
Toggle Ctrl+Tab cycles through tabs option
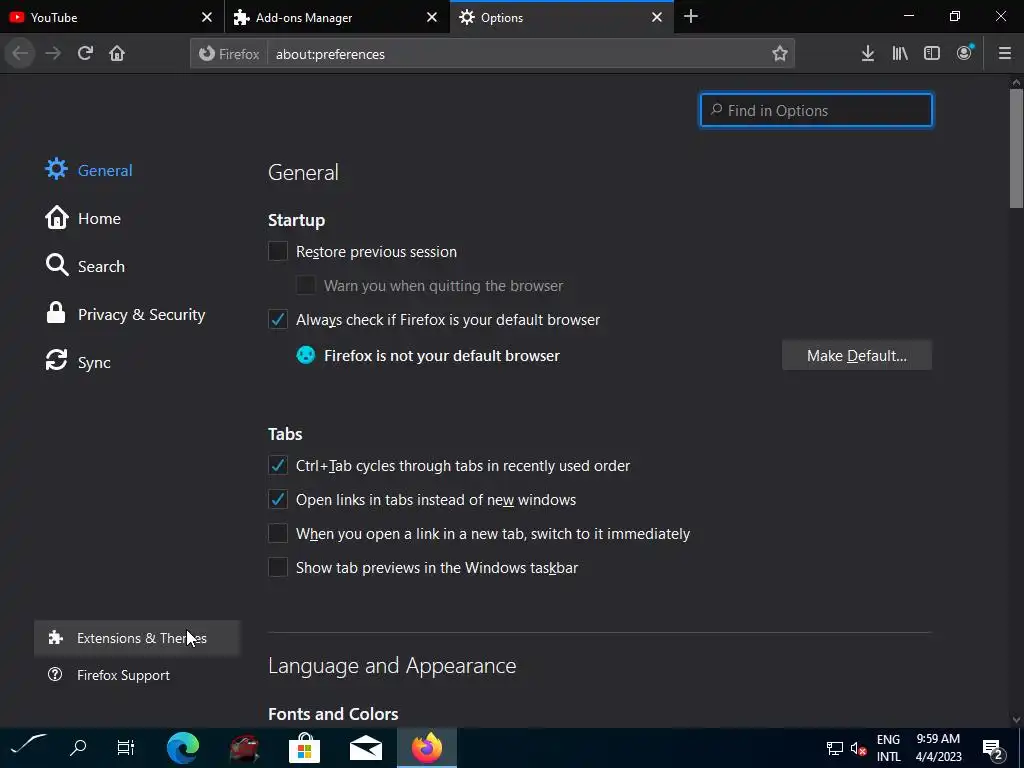[x=278, y=466]
